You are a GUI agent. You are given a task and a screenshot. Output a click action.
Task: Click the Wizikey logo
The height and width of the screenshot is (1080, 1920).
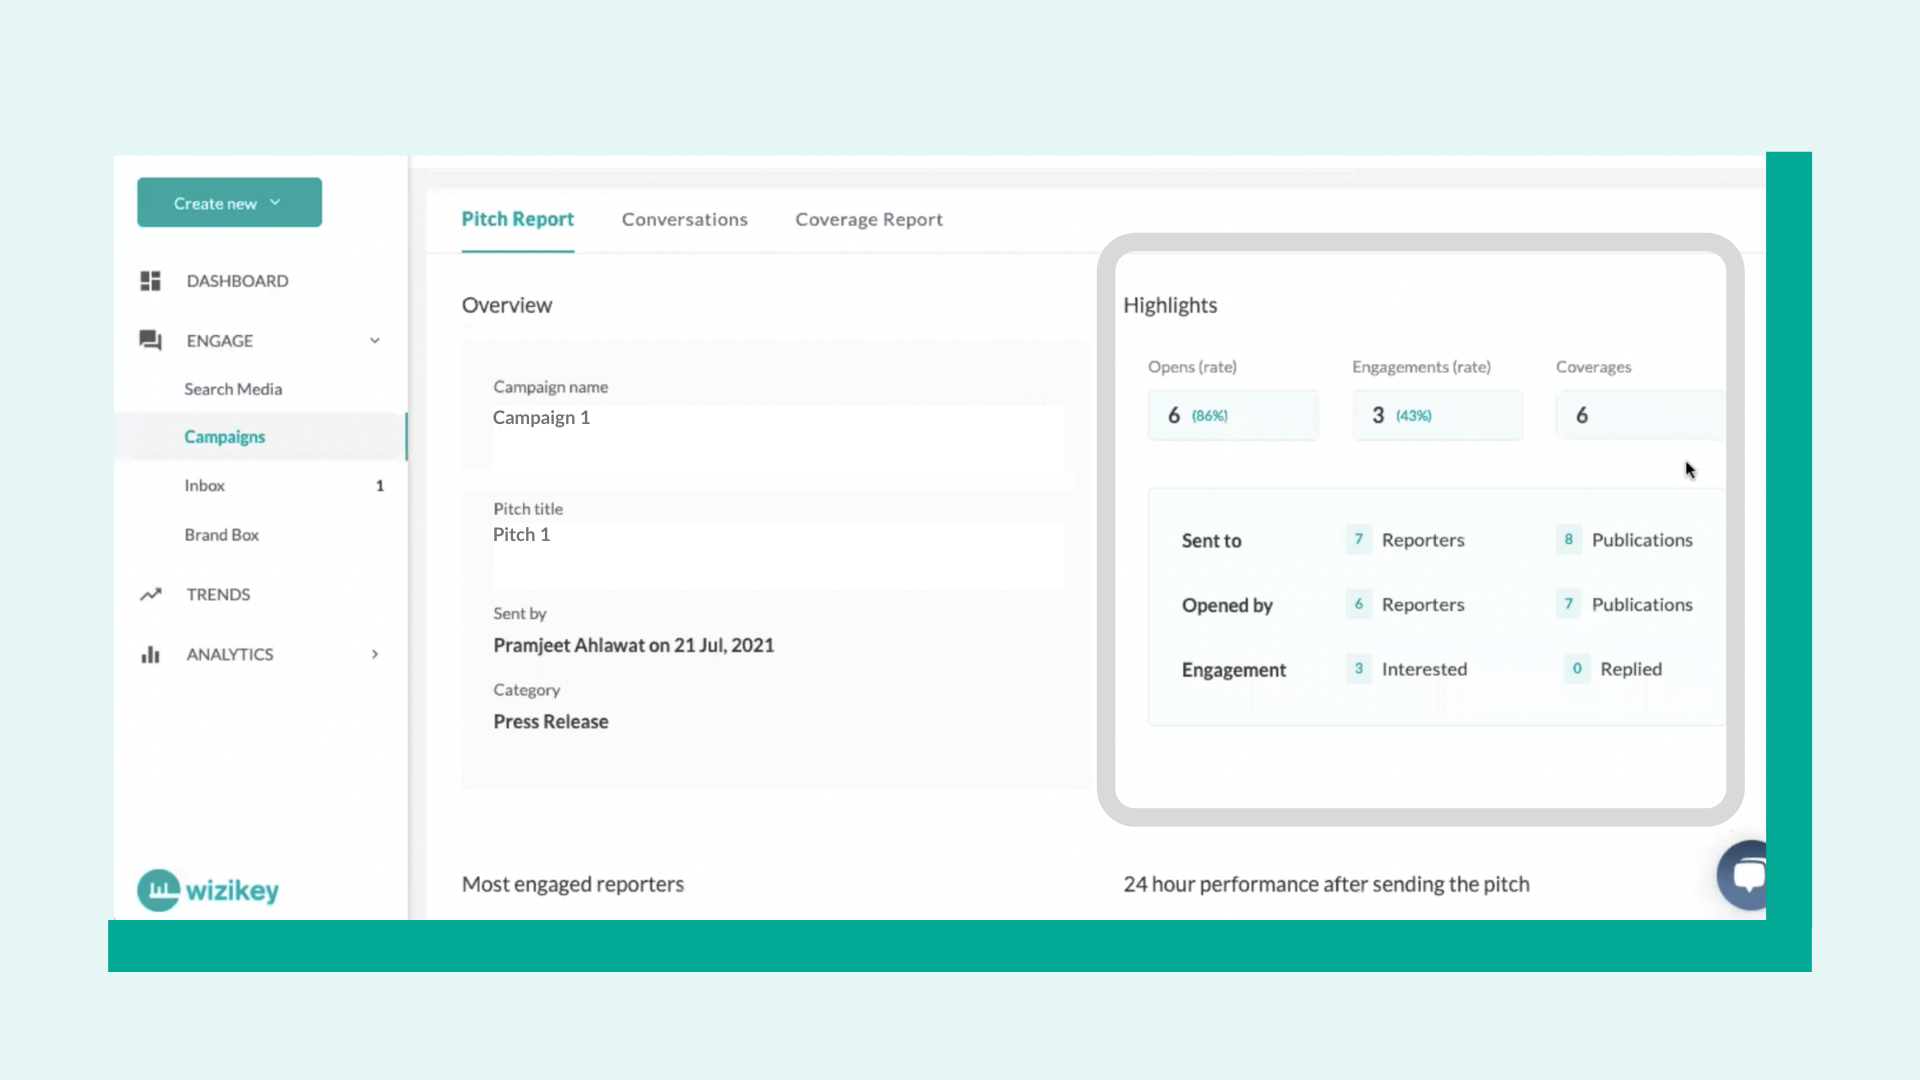[x=208, y=889]
